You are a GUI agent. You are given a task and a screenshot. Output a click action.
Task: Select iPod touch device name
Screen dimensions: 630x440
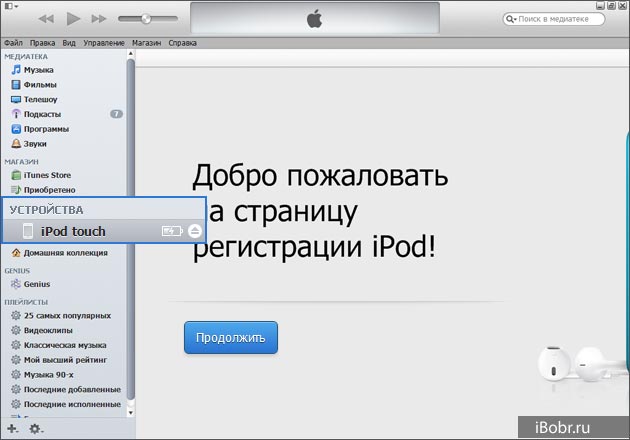tap(73, 231)
